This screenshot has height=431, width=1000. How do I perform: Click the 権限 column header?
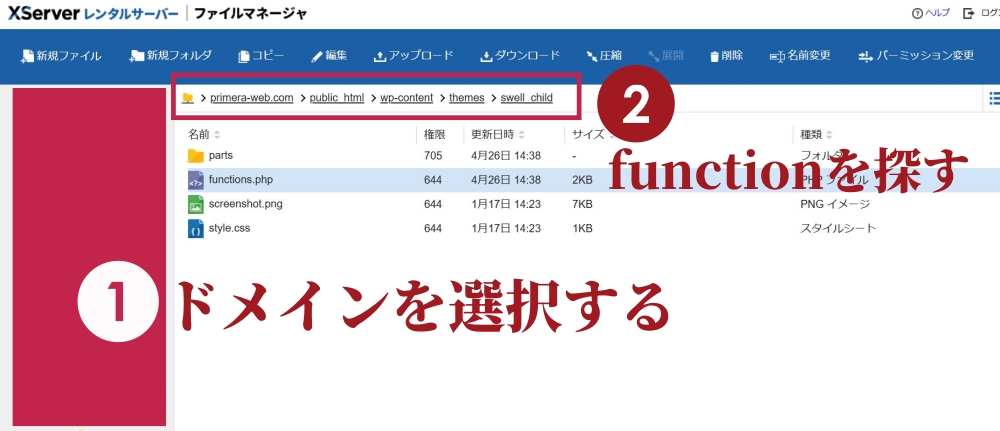point(434,135)
